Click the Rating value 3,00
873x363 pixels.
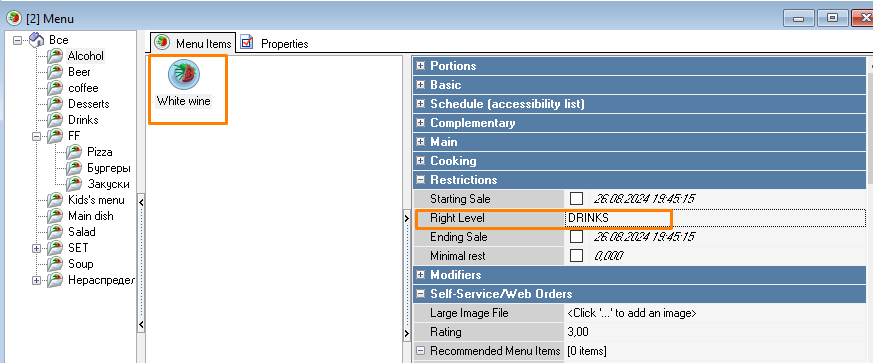point(577,332)
